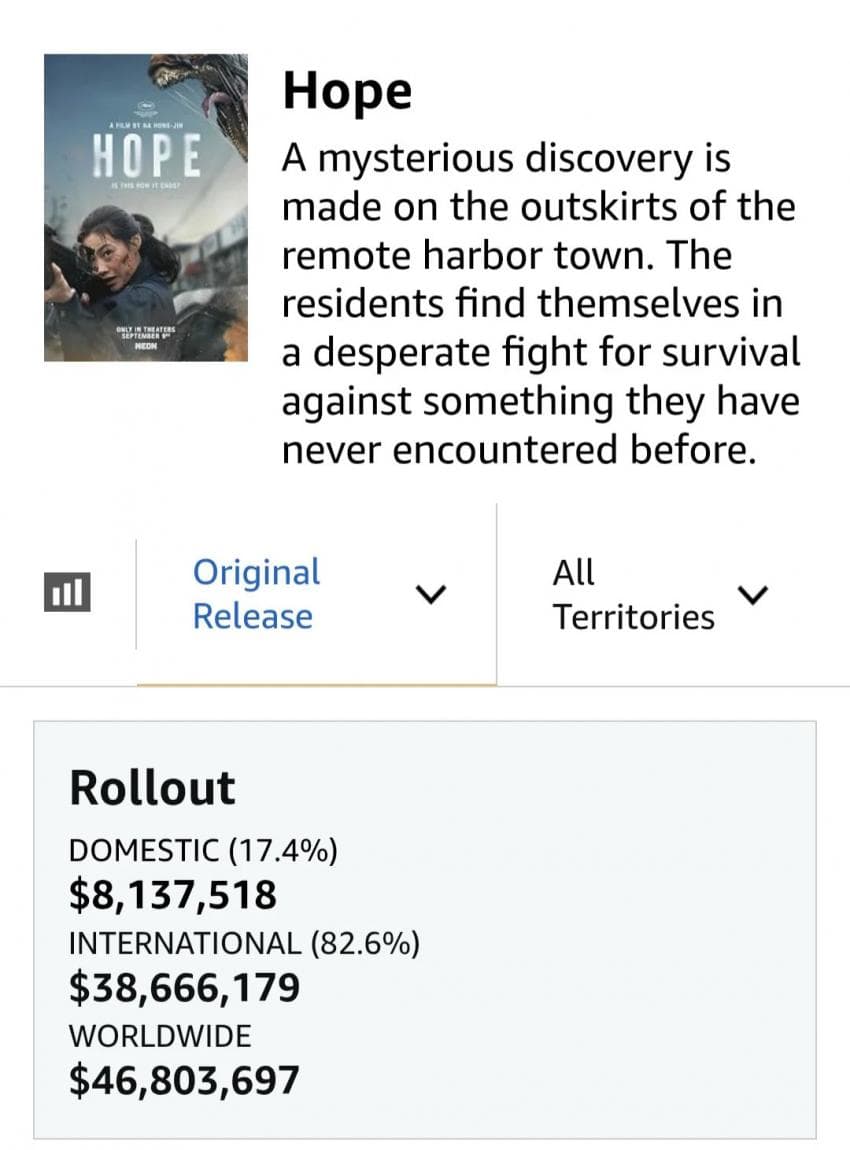Click the bar chart icon
Viewport: 850px width, 1150px height.
pyautogui.click(x=67, y=593)
